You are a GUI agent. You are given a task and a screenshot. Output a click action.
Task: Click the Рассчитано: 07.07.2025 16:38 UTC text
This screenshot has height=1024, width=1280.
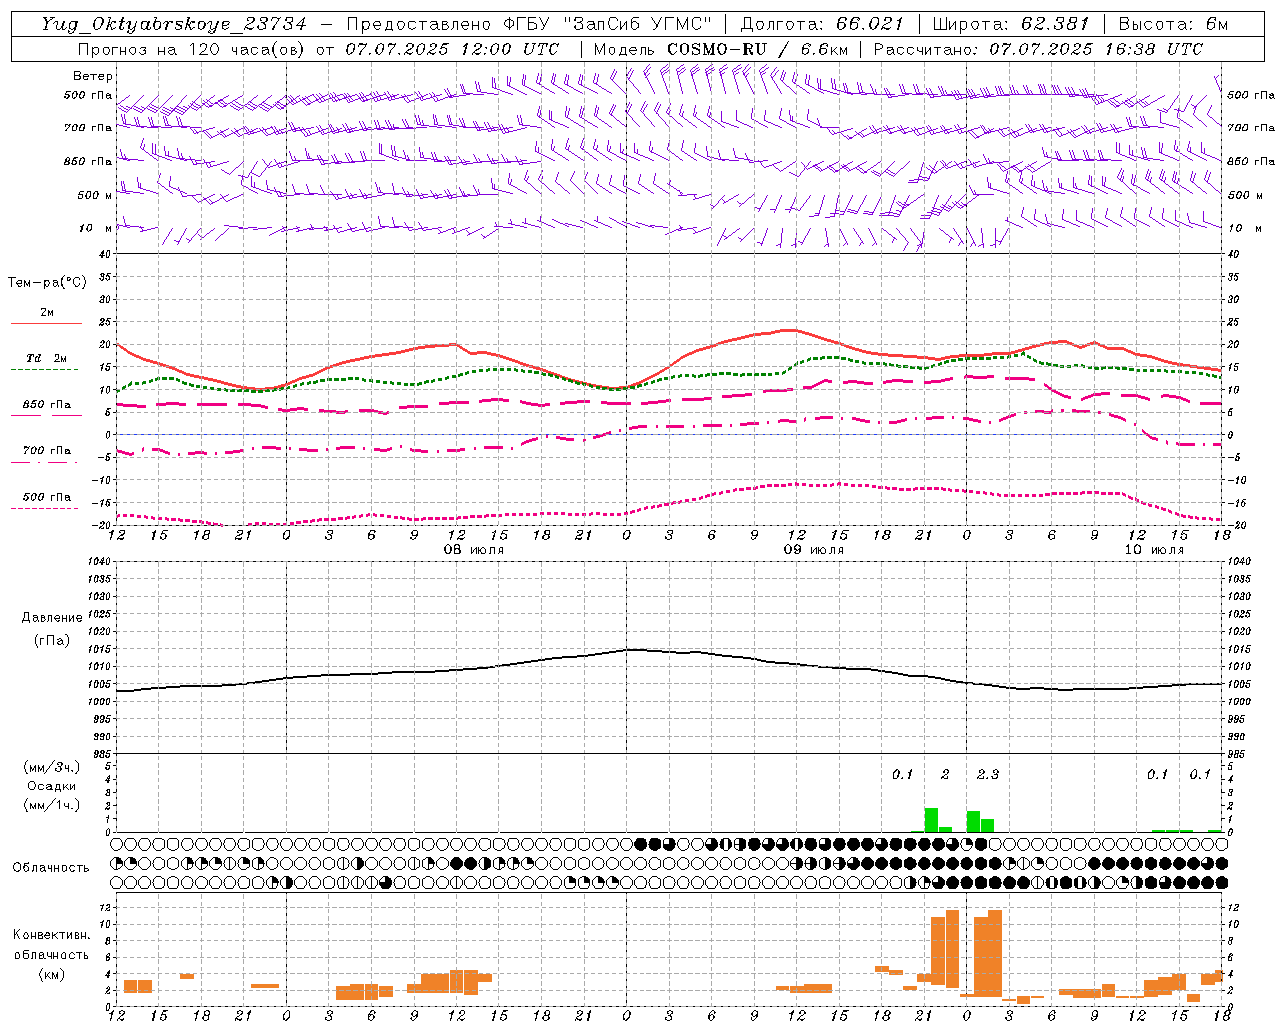[x=1038, y=49]
